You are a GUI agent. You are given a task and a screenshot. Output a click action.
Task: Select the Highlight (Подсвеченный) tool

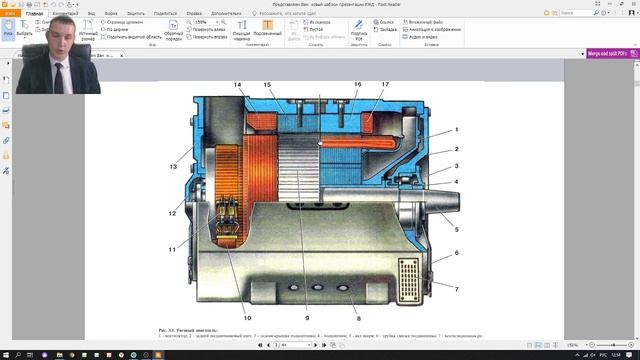click(268, 28)
